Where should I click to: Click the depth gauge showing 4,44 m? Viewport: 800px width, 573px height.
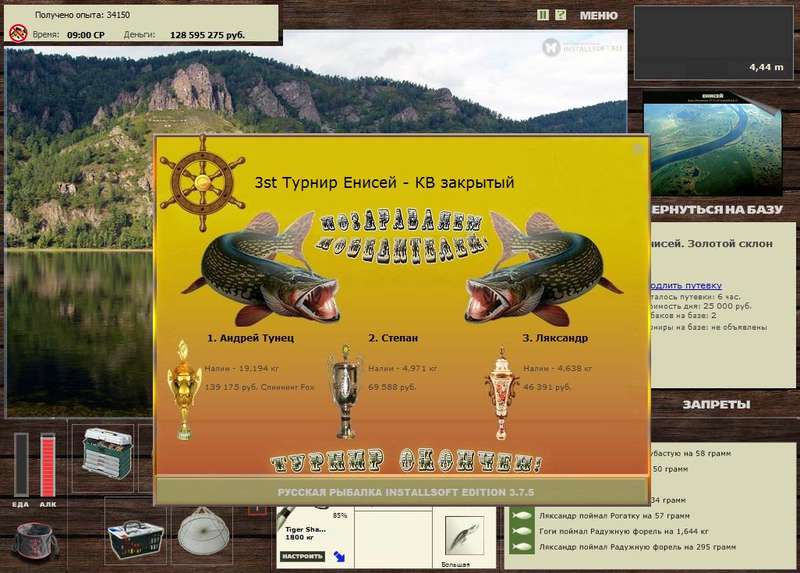point(713,43)
